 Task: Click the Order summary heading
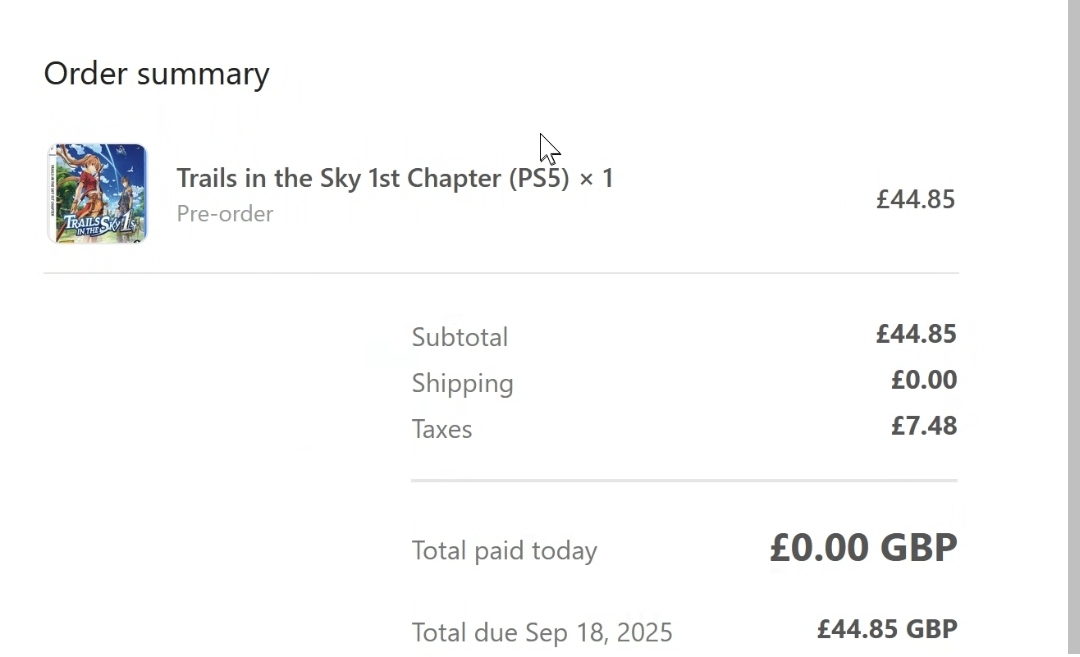click(x=157, y=74)
